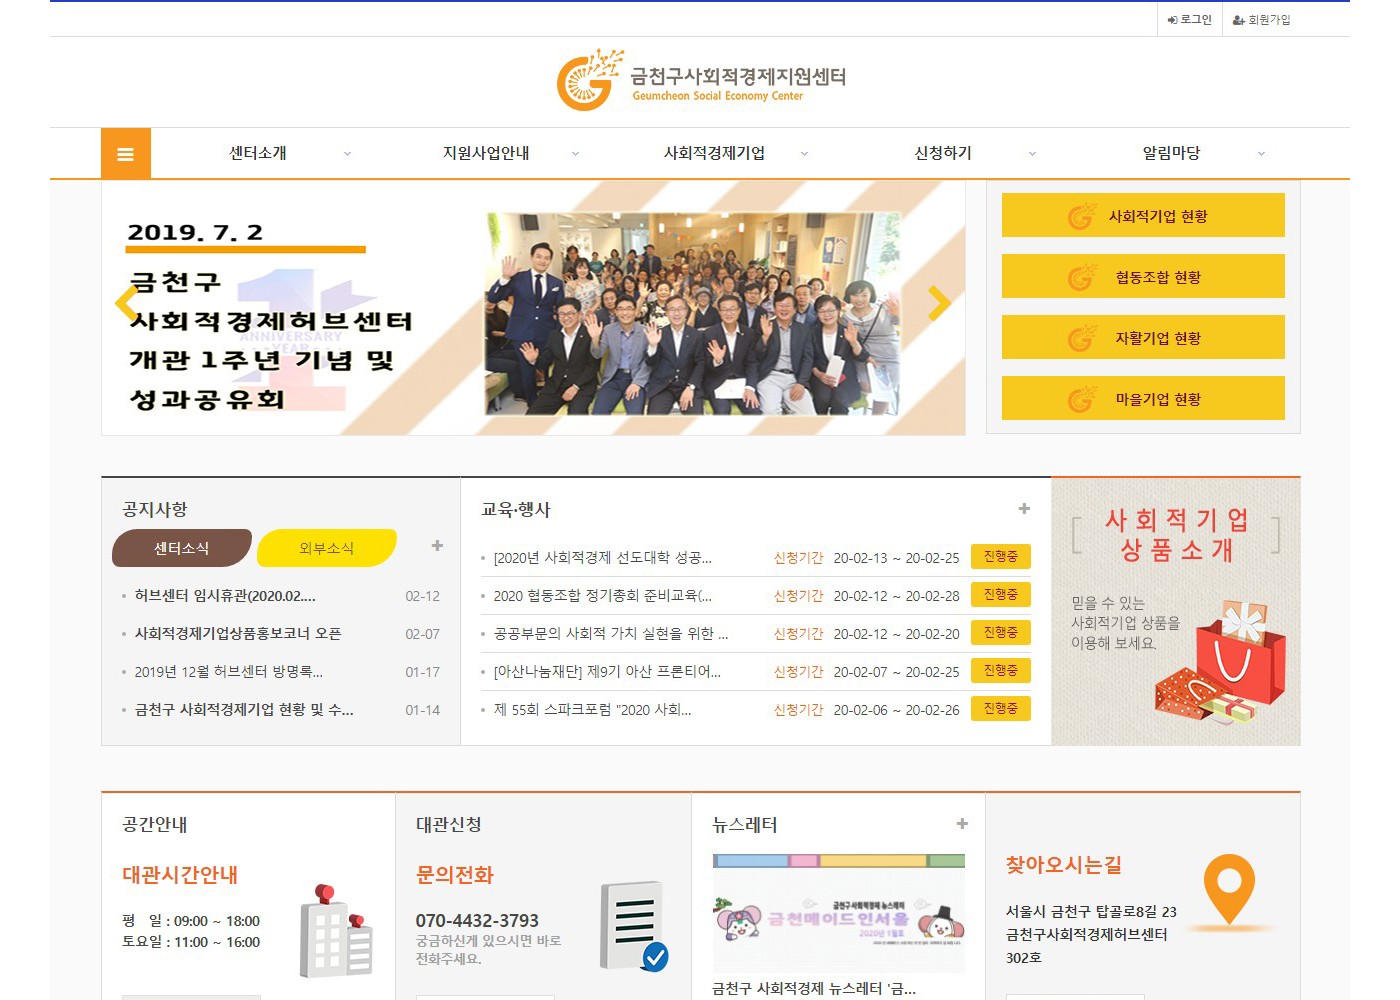
Task: Click the plus icon in 공지사항 section
Action: point(437,546)
